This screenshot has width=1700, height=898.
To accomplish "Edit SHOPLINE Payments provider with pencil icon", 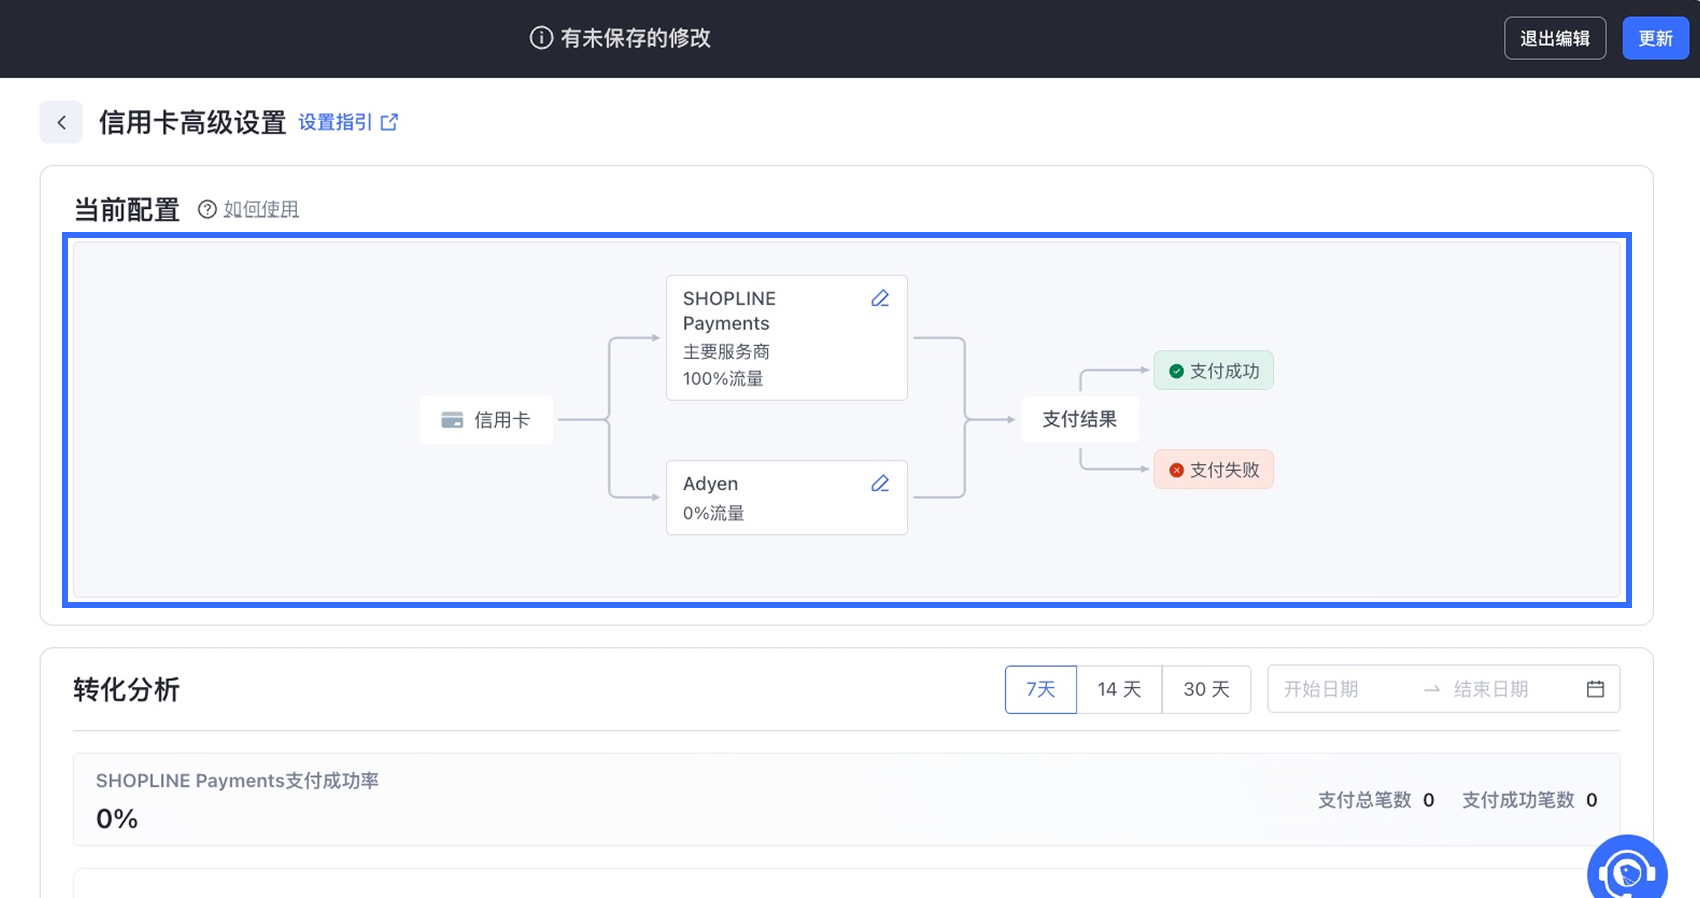I will click(880, 298).
